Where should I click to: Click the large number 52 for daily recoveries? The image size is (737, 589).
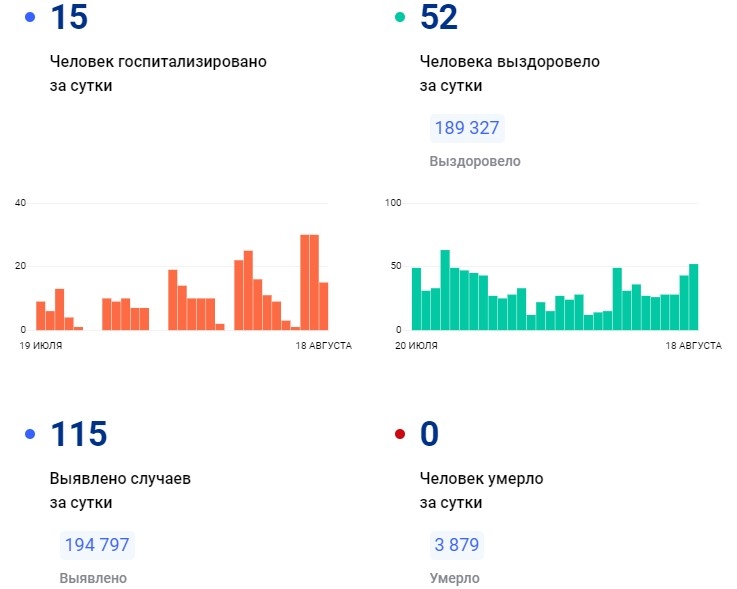(440, 17)
